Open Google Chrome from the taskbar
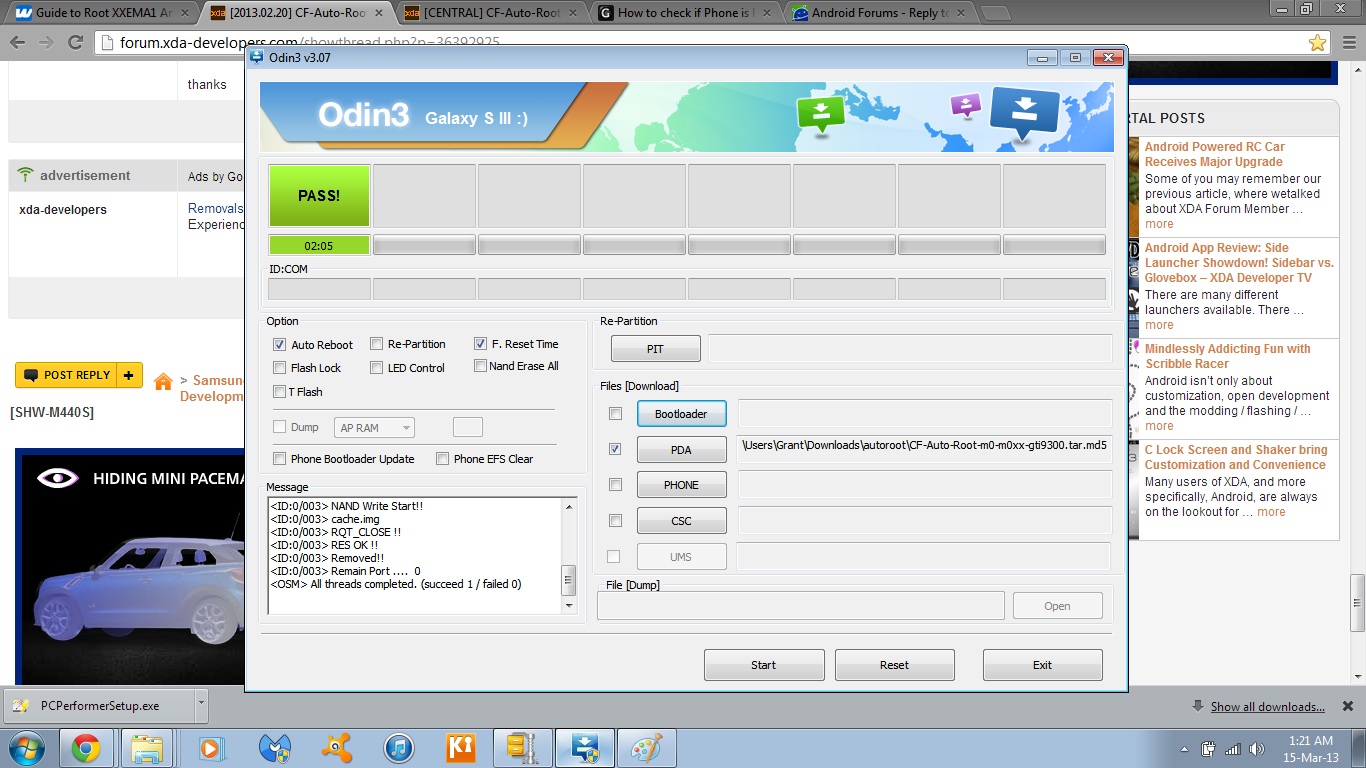Viewport: 1366px width, 768px height. (86, 748)
